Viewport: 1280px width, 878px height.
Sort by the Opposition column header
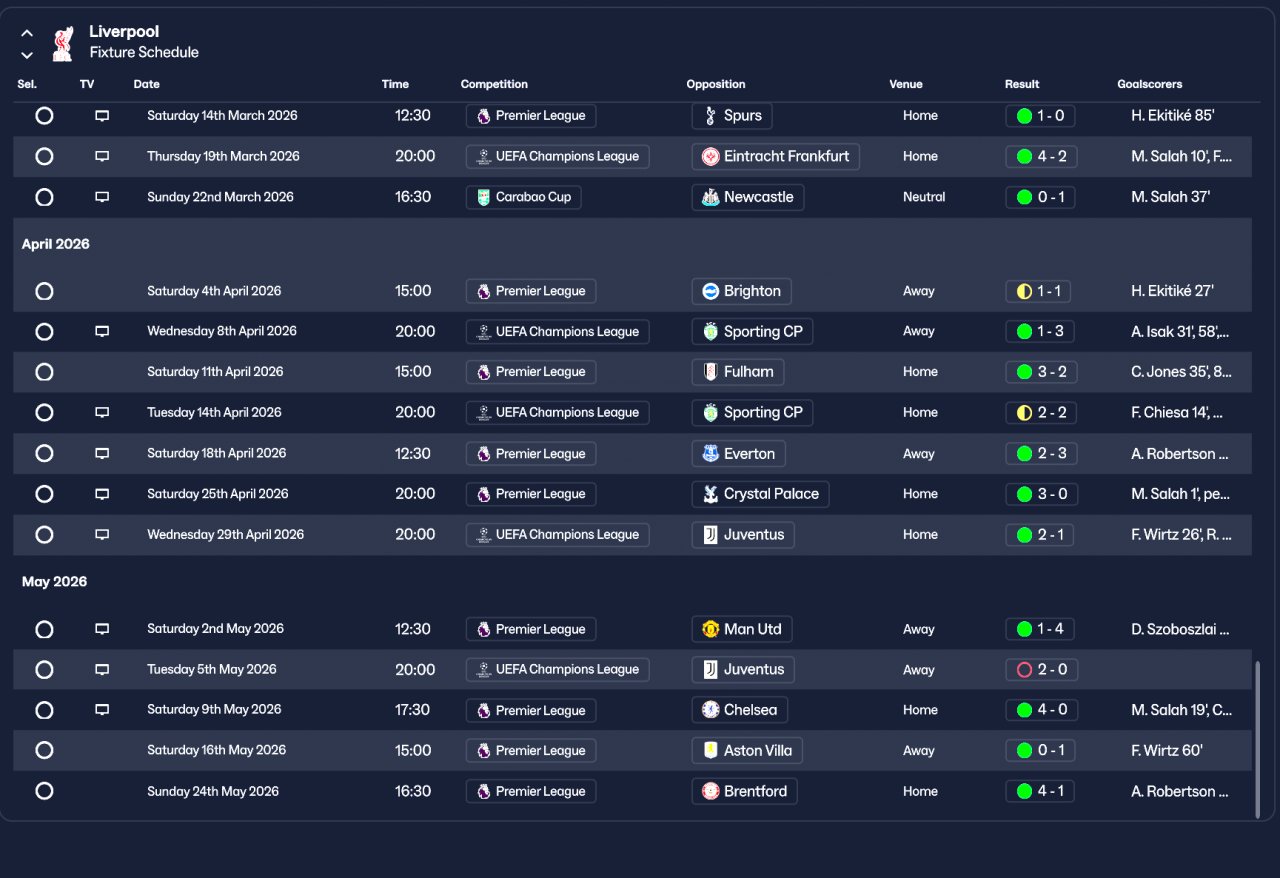(x=716, y=84)
